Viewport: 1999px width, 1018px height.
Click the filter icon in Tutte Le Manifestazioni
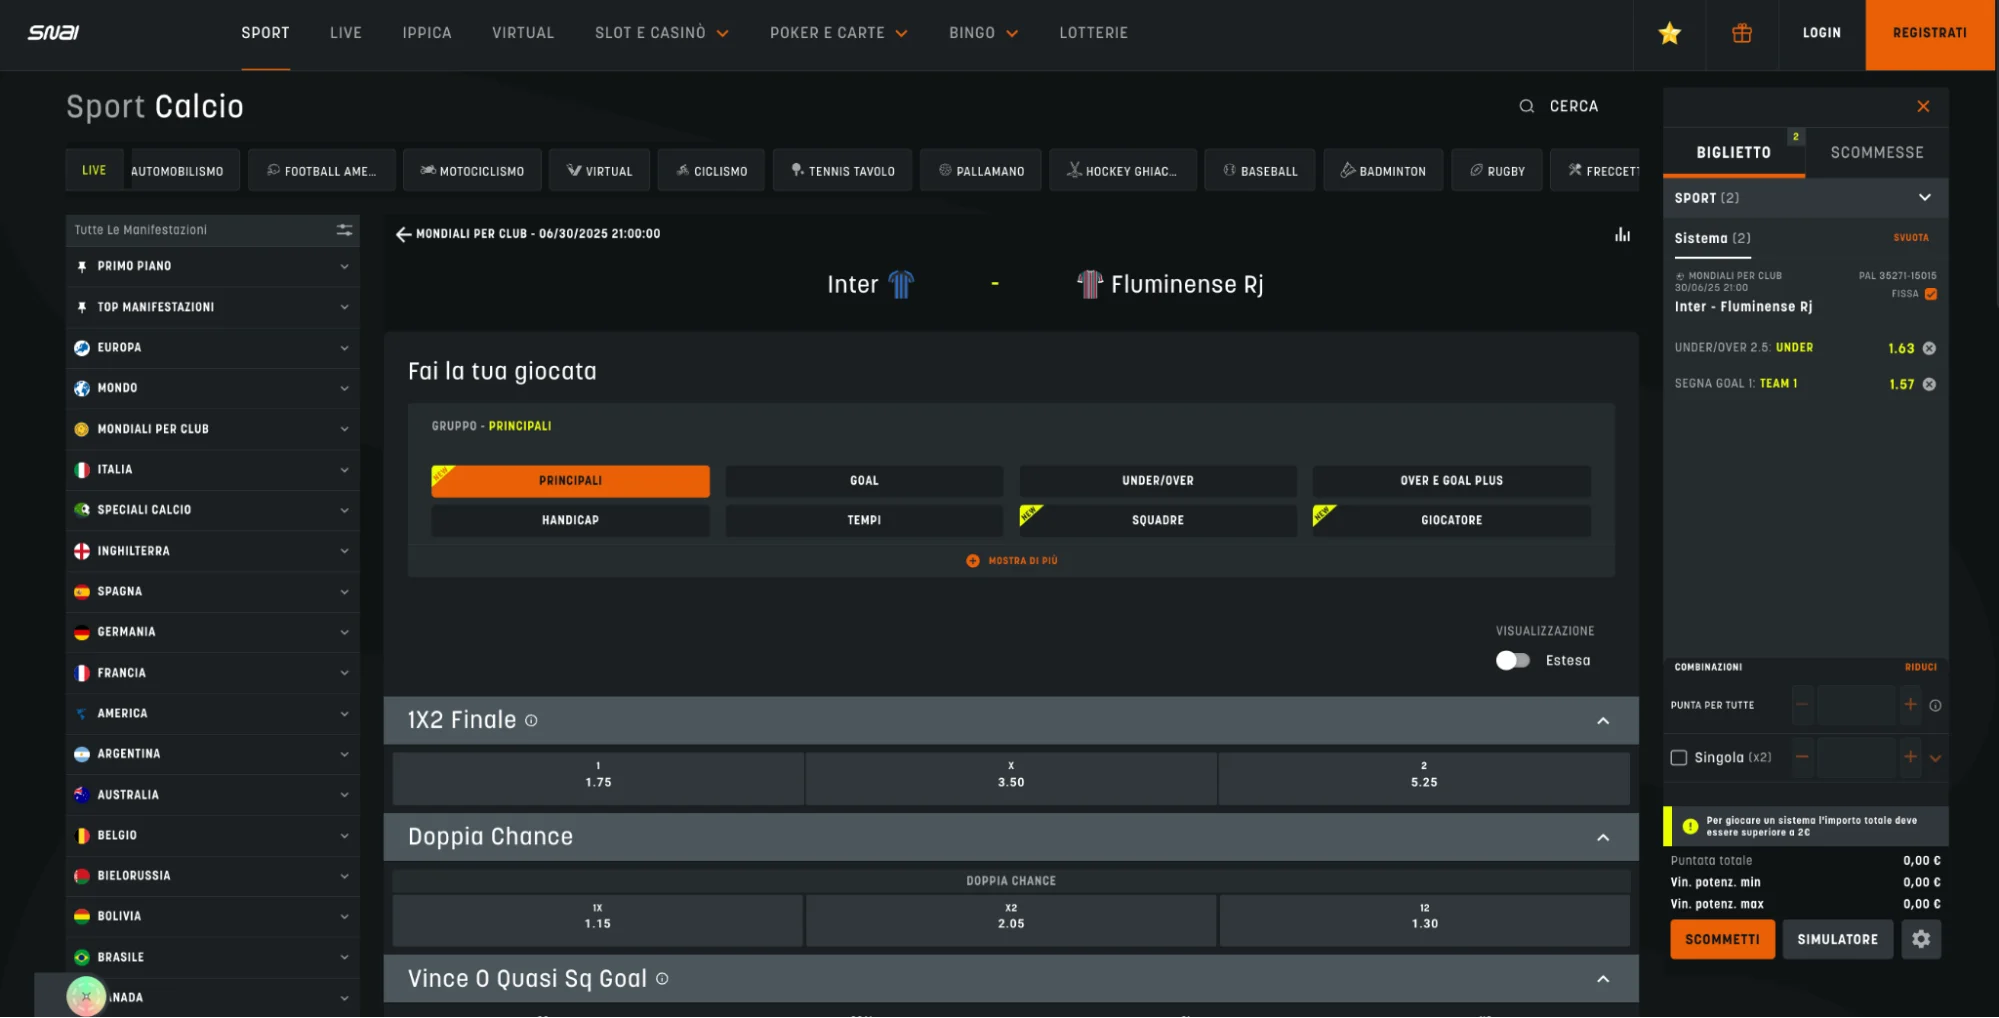coord(344,230)
